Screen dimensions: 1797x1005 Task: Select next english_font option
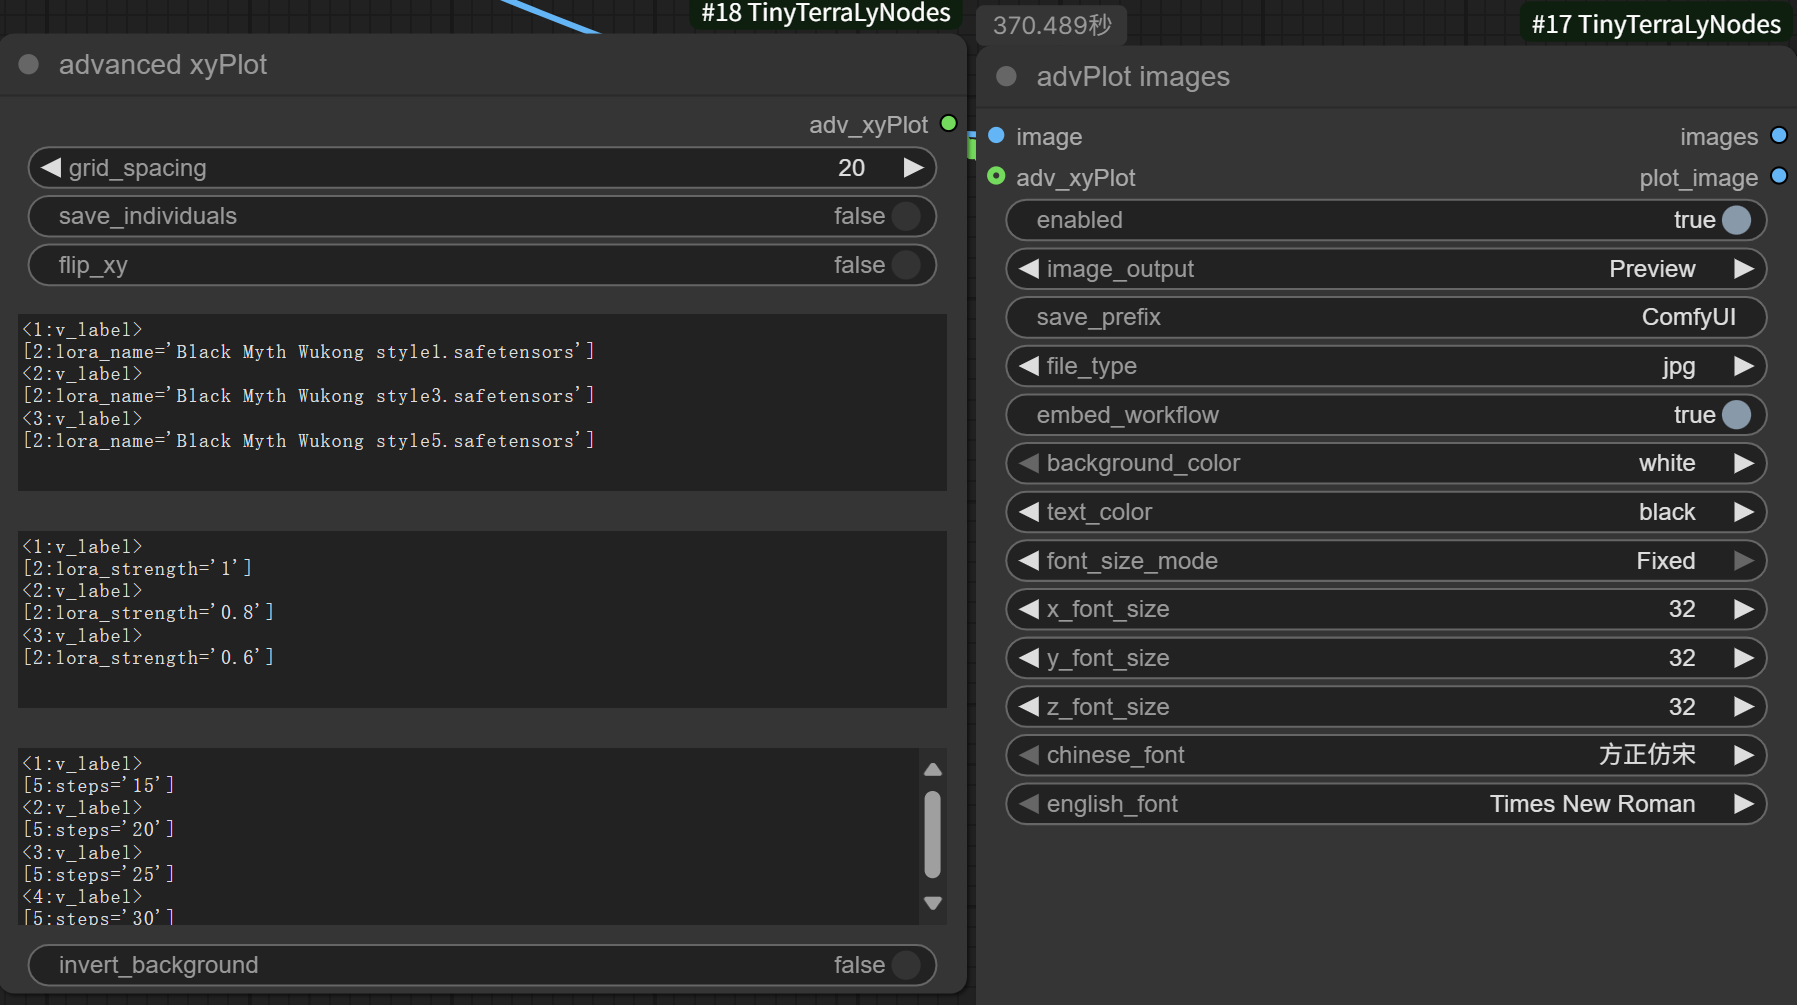point(1744,804)
